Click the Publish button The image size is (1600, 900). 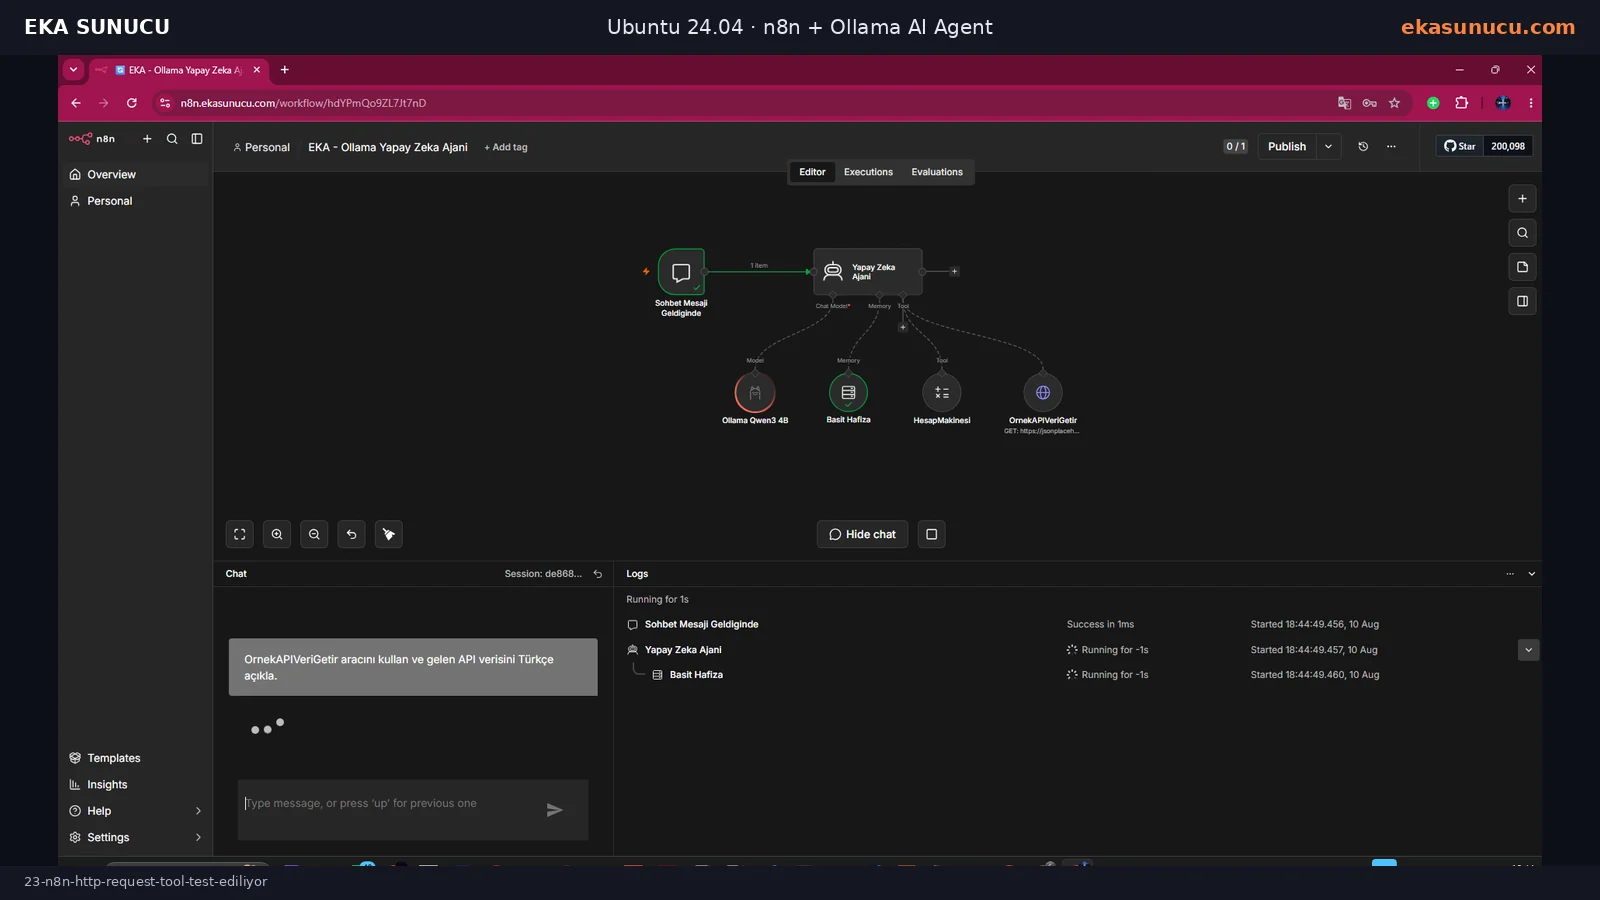[1287, 146]
